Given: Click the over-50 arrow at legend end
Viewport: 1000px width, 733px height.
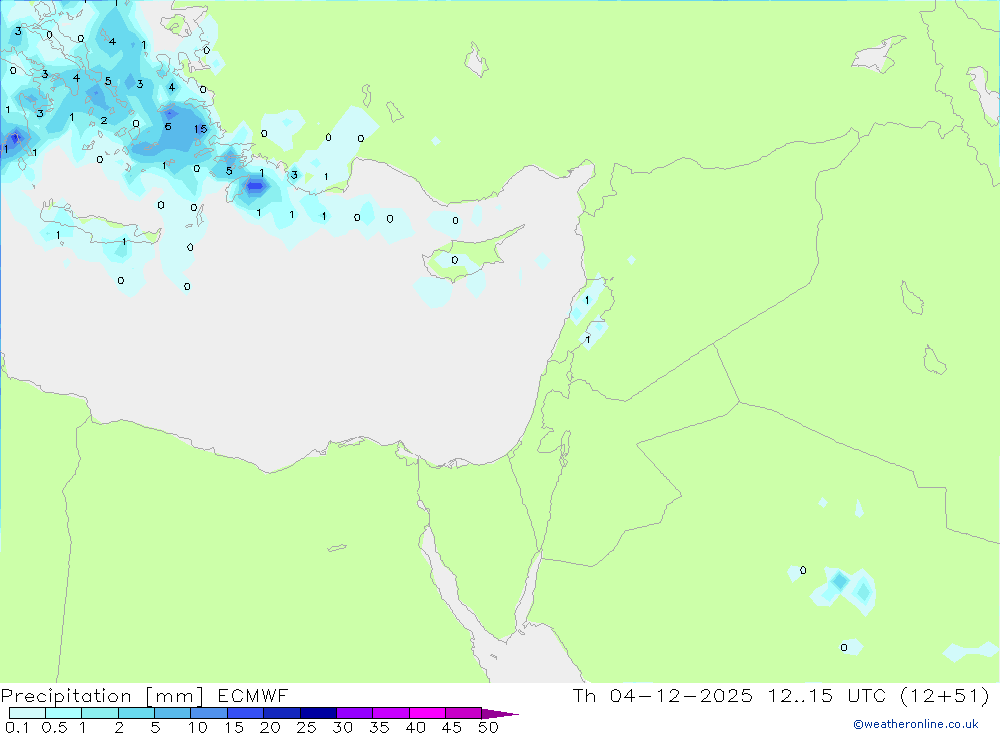Looking at the screenshot, I should tap(500, 713).
